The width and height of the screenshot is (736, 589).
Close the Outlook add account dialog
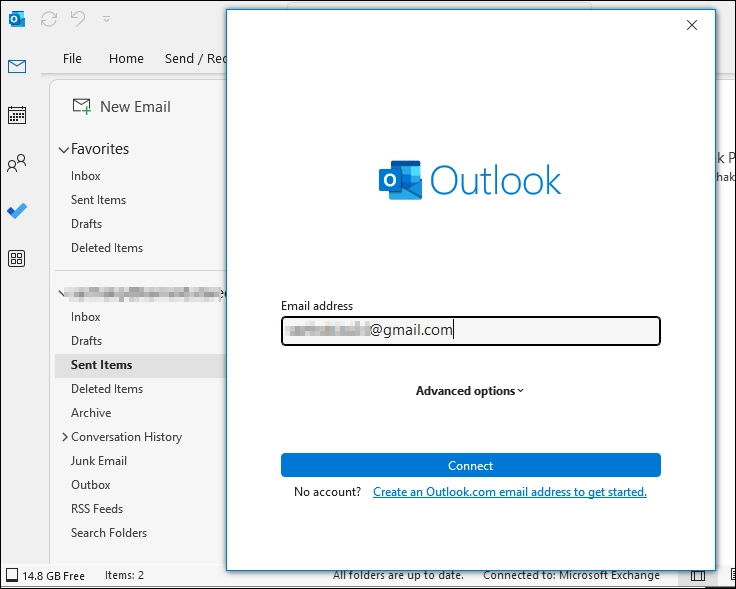point(692,25)
